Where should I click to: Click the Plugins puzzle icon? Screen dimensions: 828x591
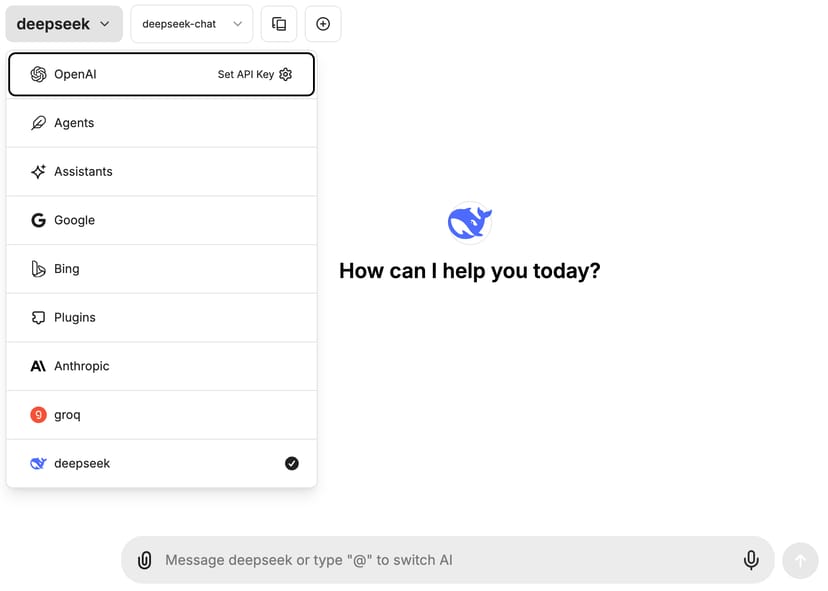click(38, 318)
